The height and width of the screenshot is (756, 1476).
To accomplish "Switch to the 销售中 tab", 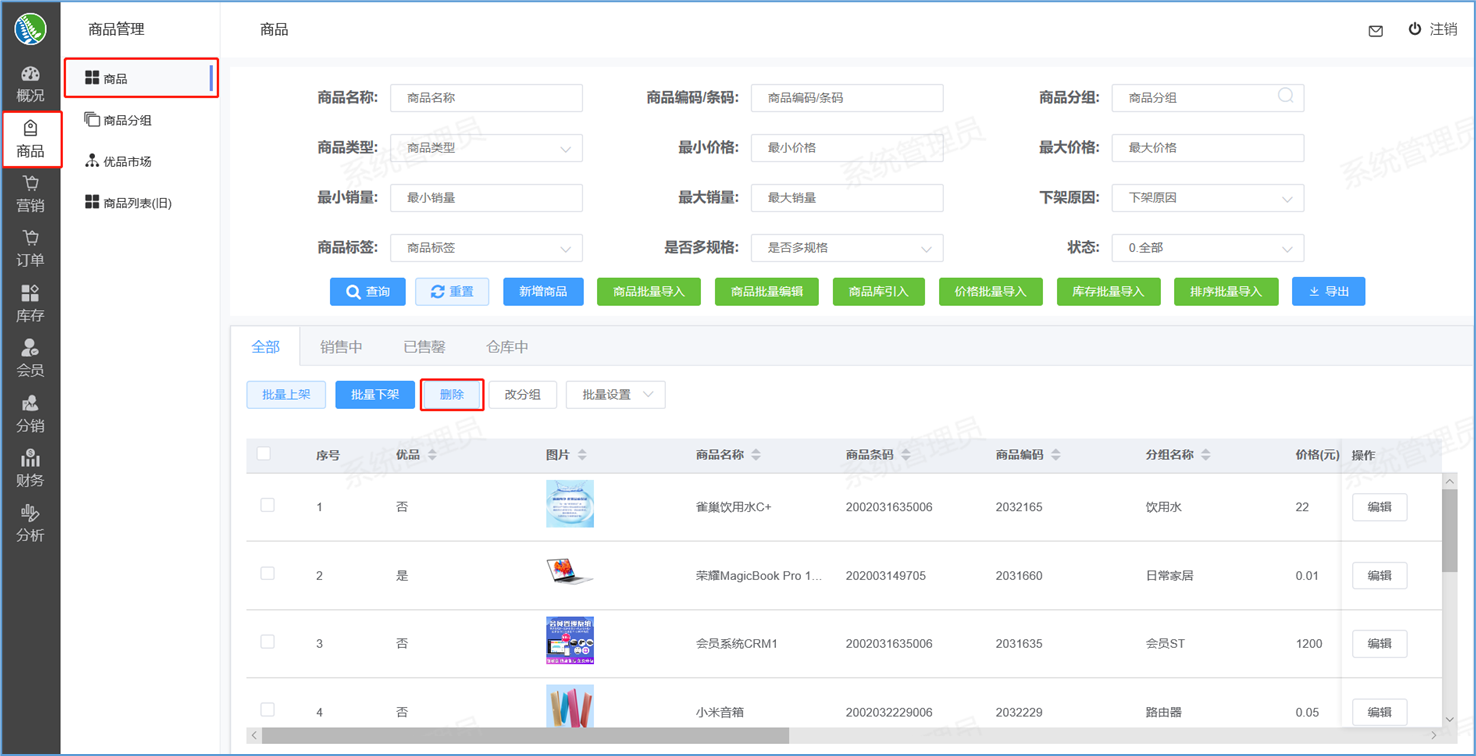I will pyautogui.click(x=341, y=347).
